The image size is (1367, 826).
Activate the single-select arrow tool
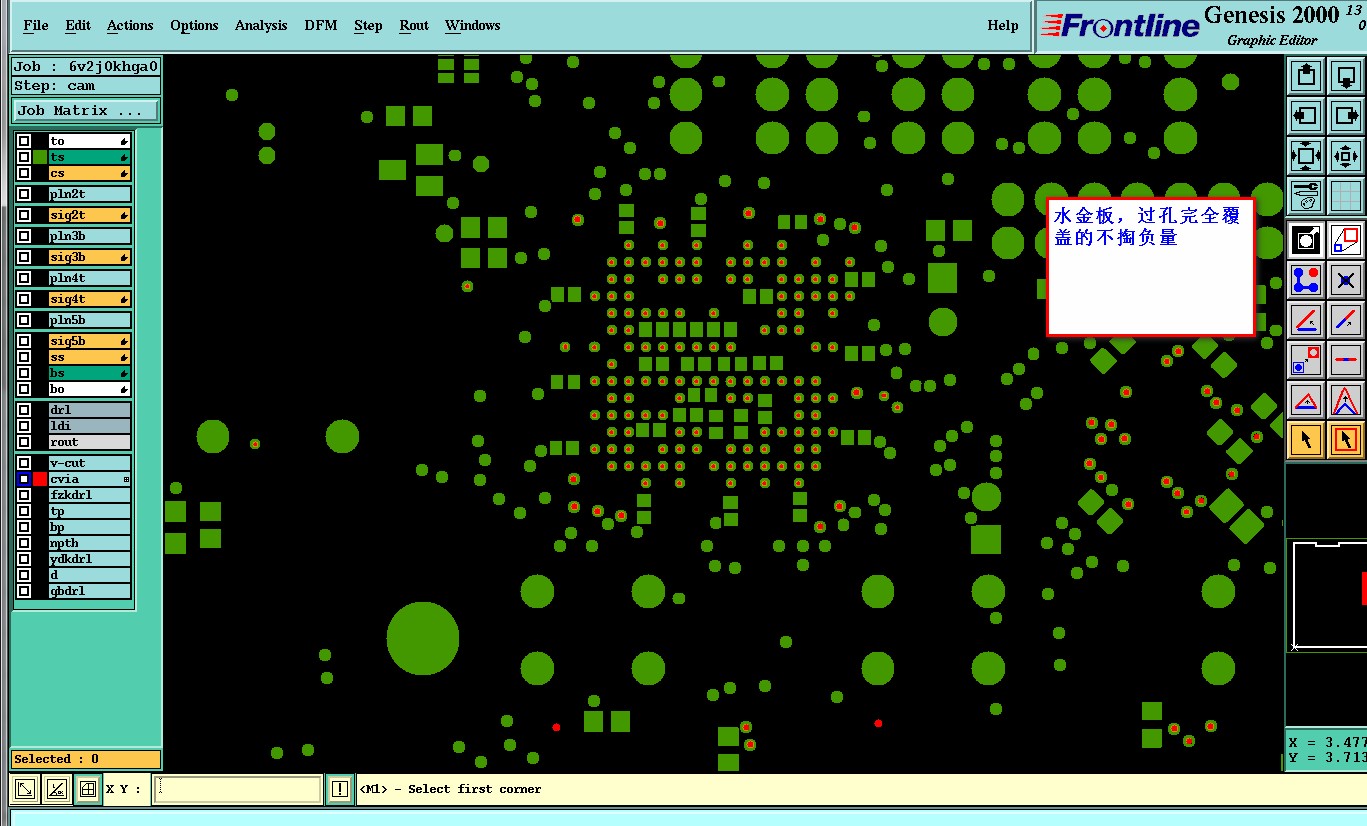click(x=1306, y=440)
